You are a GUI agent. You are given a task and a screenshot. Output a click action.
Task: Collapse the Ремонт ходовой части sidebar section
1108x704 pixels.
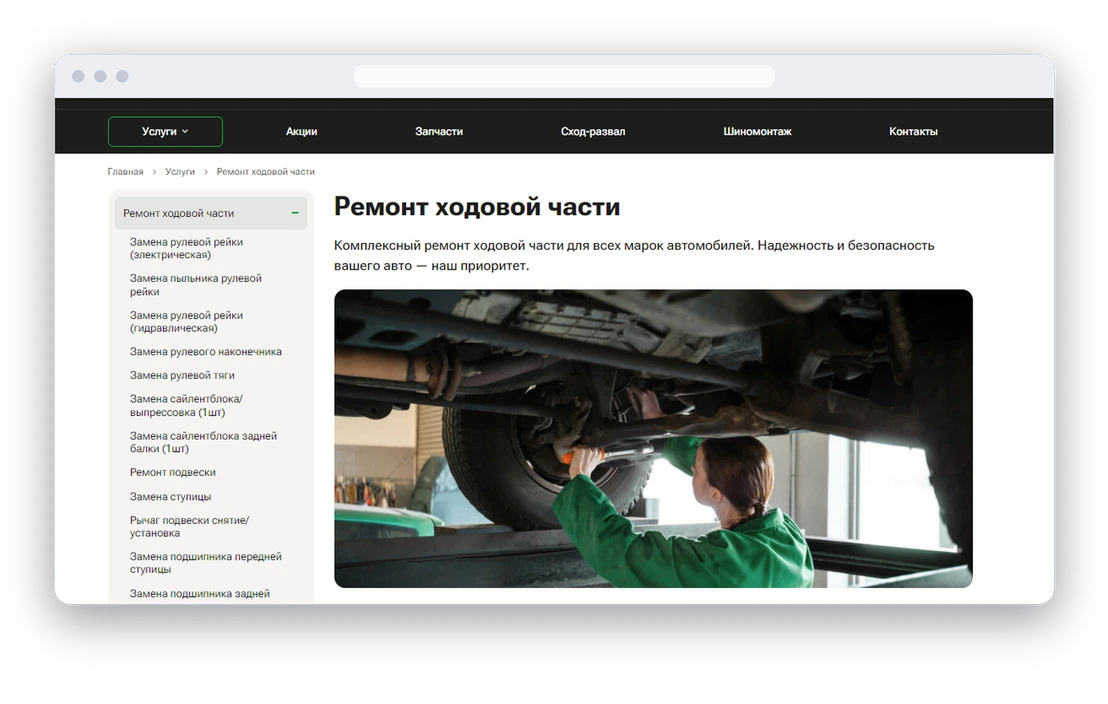coord(295,213)
